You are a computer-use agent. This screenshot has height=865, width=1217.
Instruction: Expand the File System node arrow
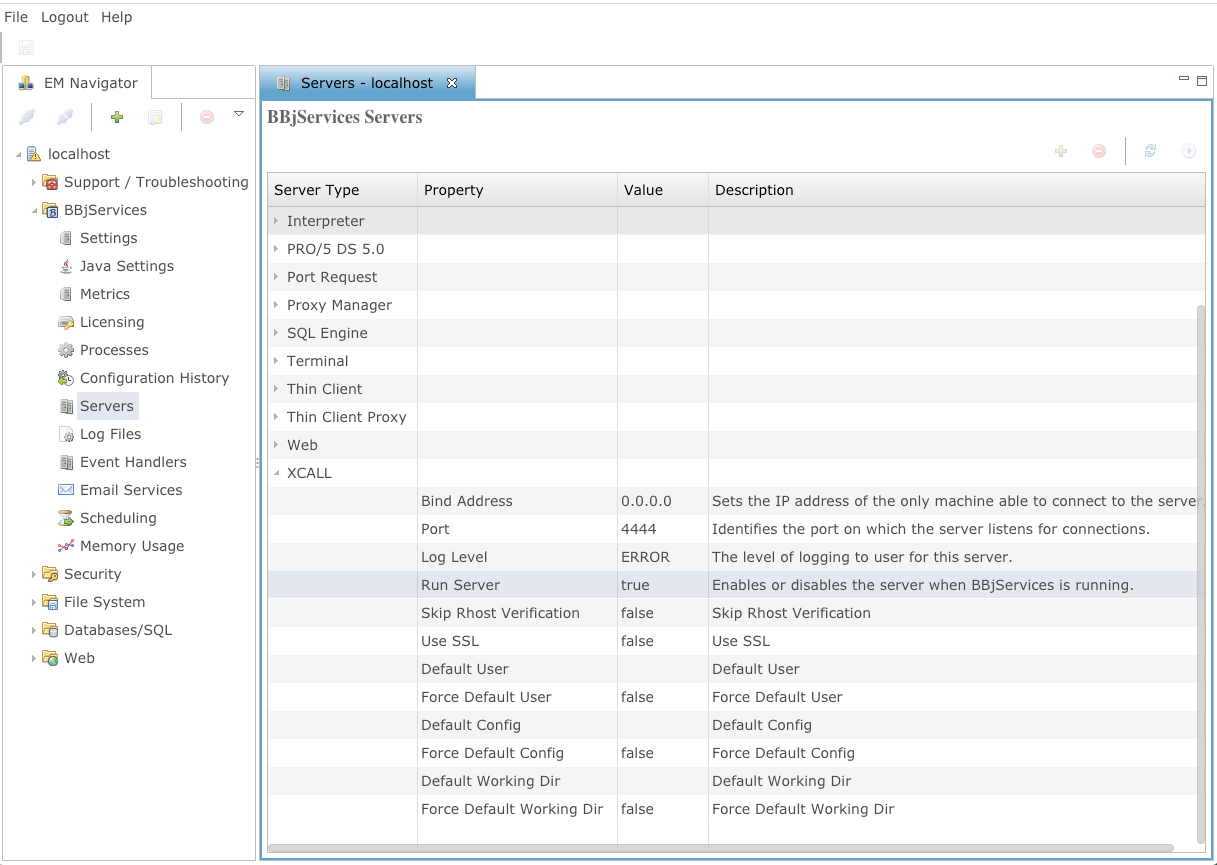point(34,602)
